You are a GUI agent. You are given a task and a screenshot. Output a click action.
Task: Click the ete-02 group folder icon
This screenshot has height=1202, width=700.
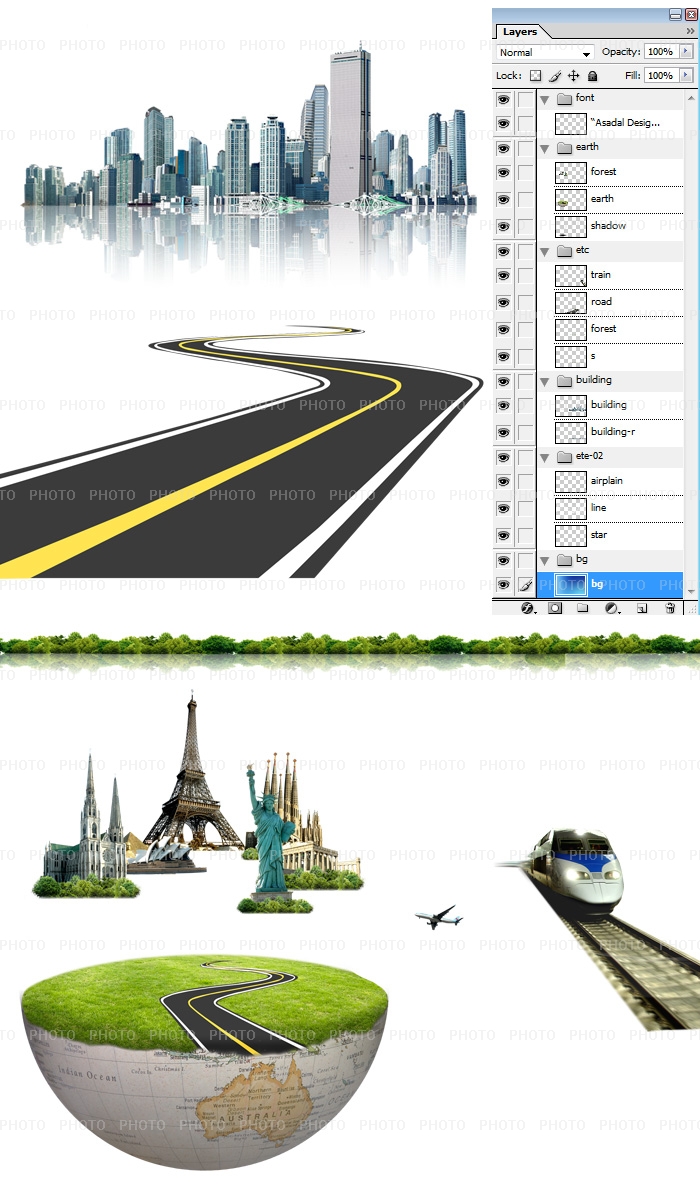tap(563, 456)
